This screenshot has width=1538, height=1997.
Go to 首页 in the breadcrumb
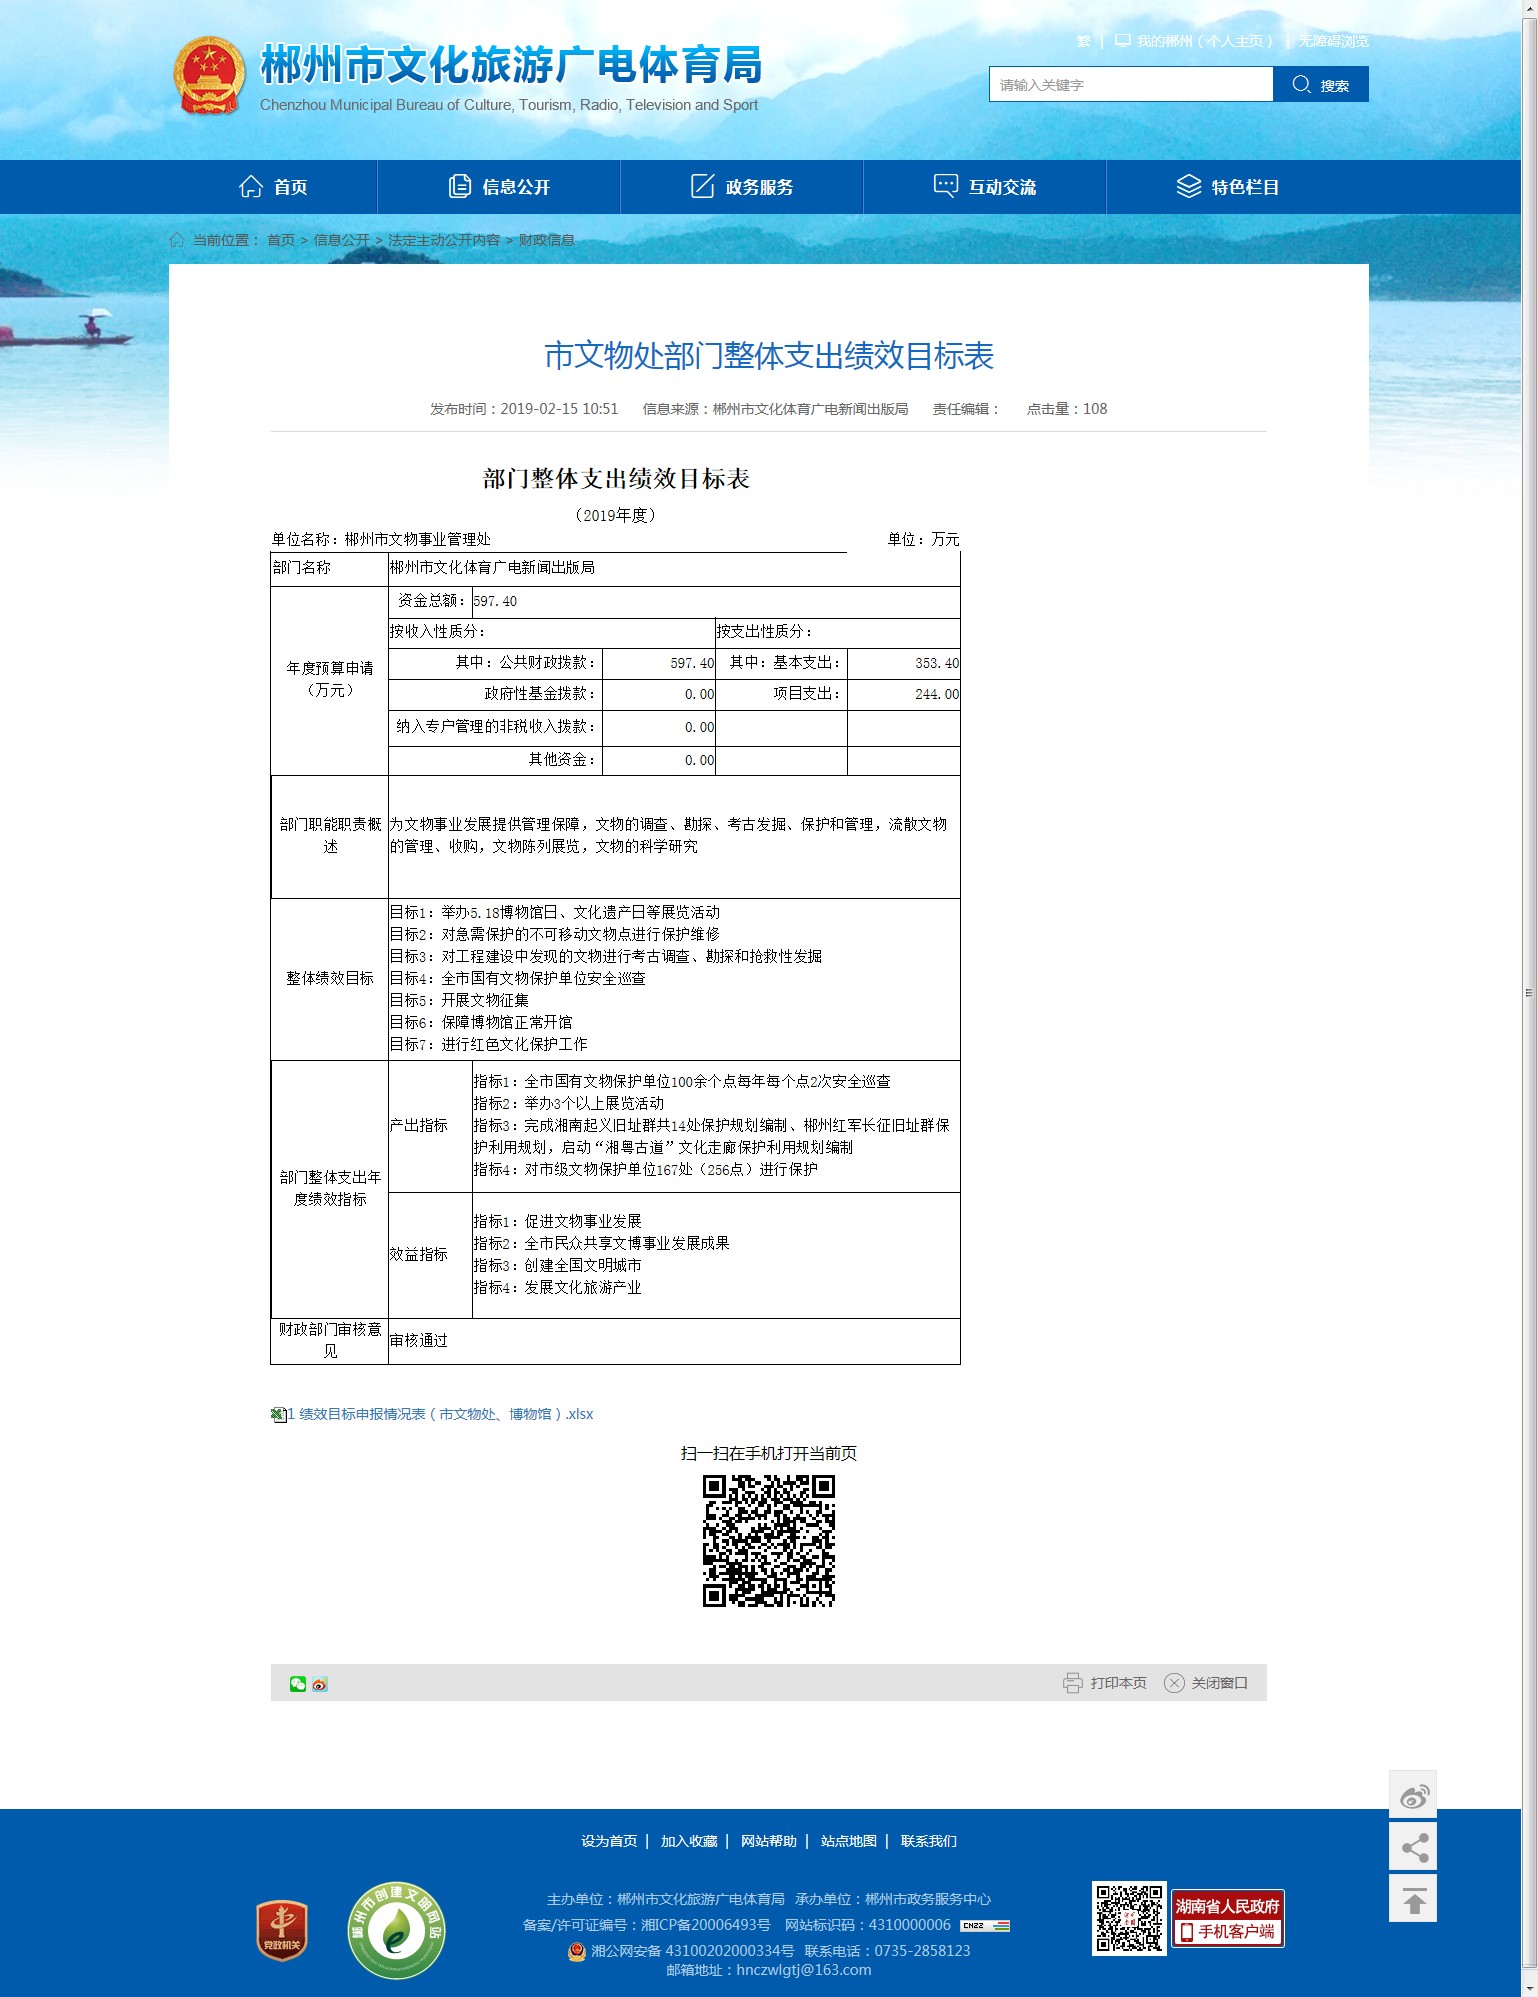click(281, 240)
